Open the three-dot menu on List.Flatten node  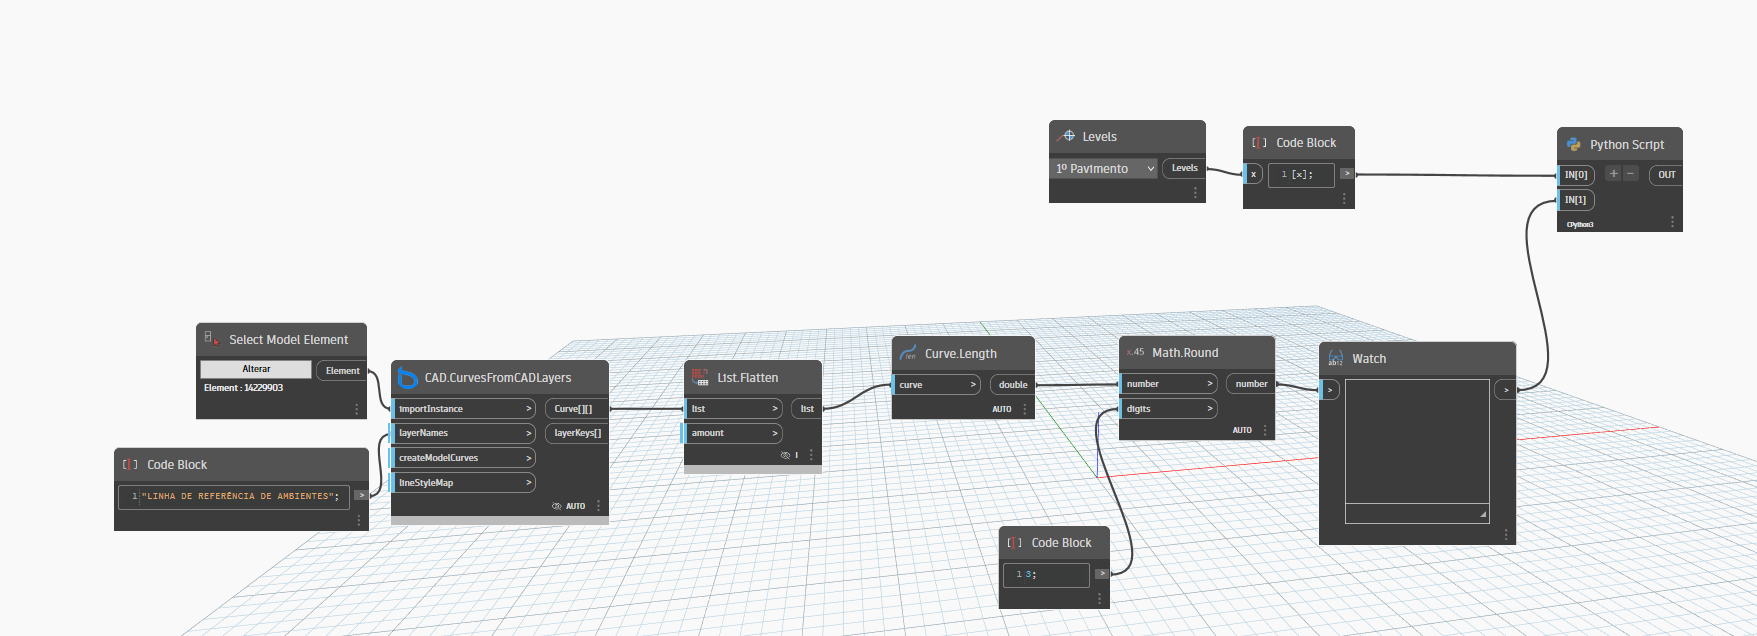click(811, 455)
